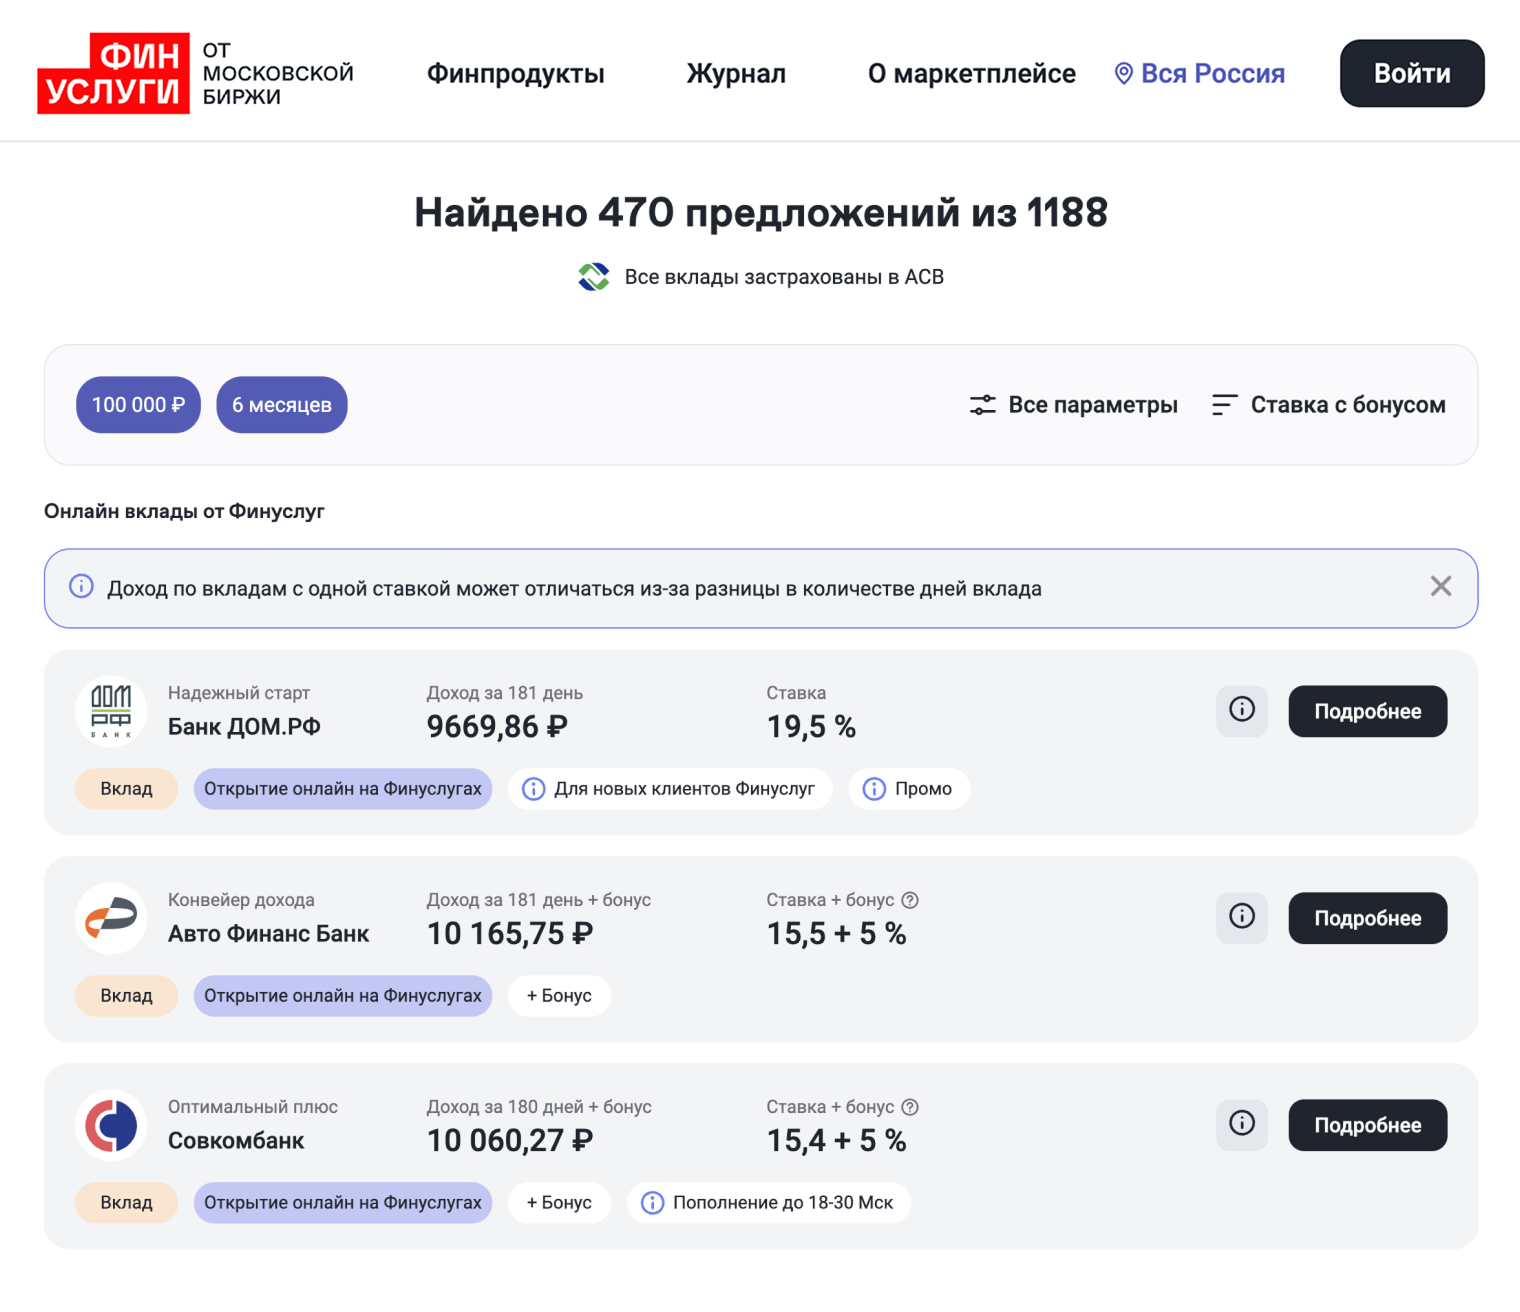Click the 10 165,75 ₽ income value
1520x1312 pixels.
point(510,934)
